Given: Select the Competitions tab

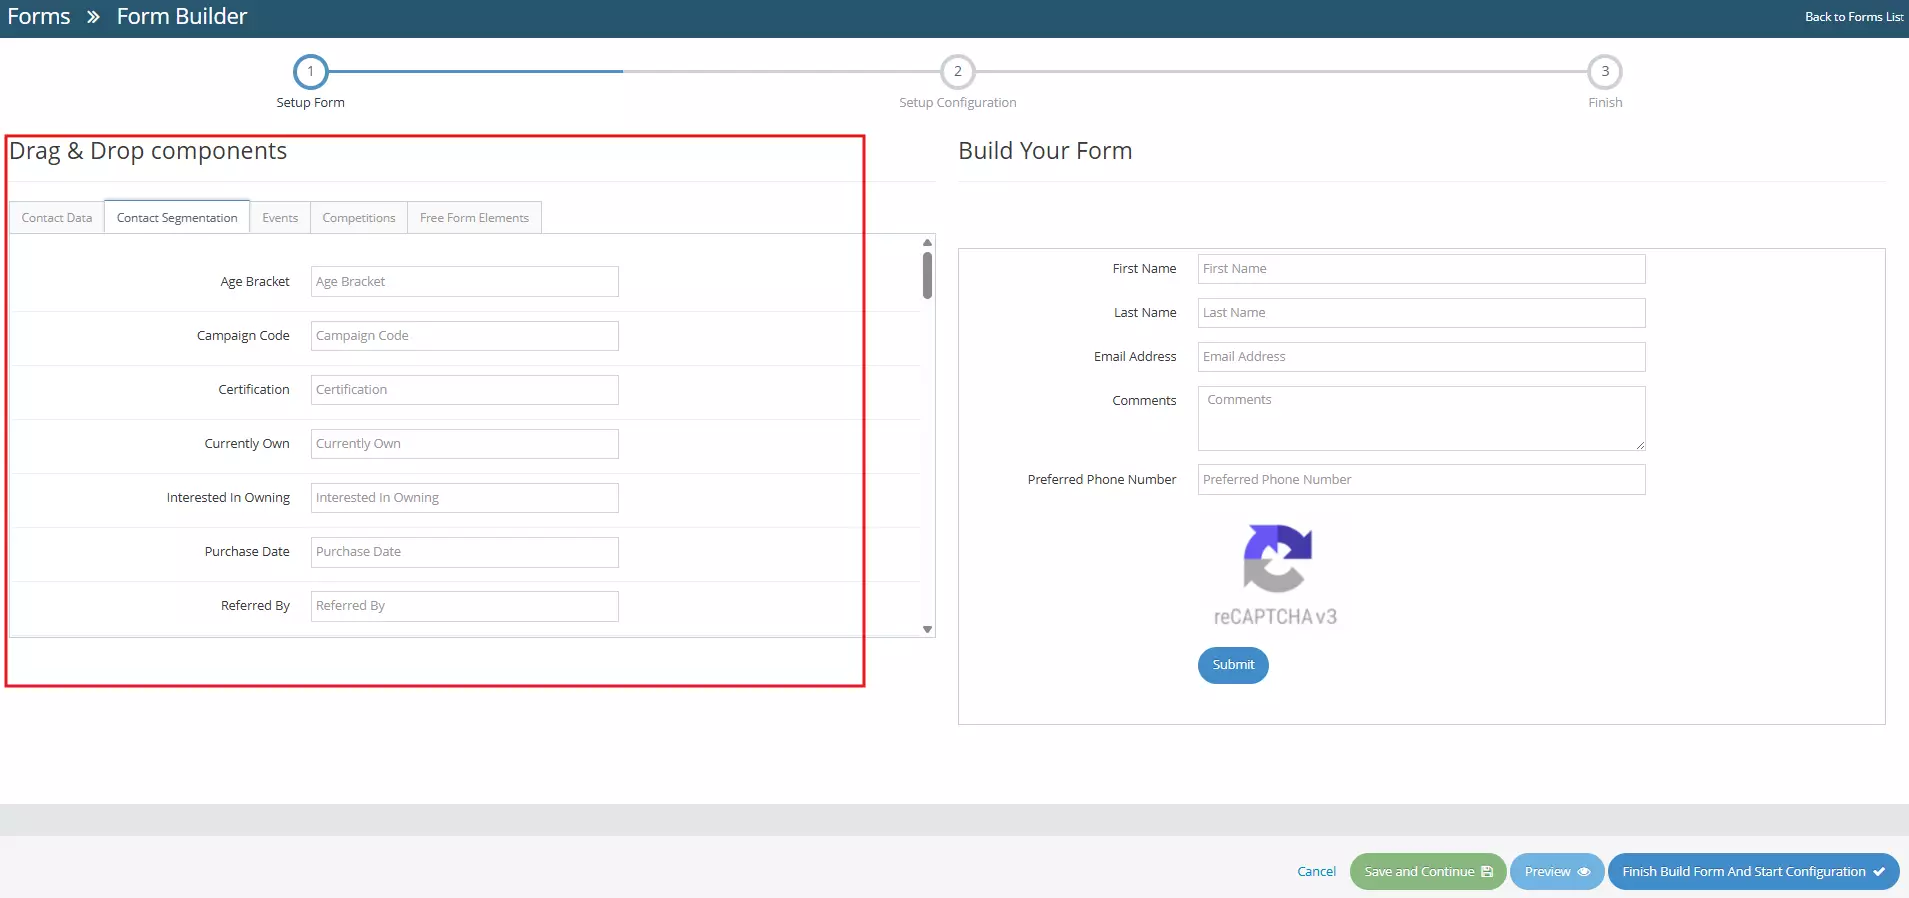Looking at the screenshot, I should (359, 218).
